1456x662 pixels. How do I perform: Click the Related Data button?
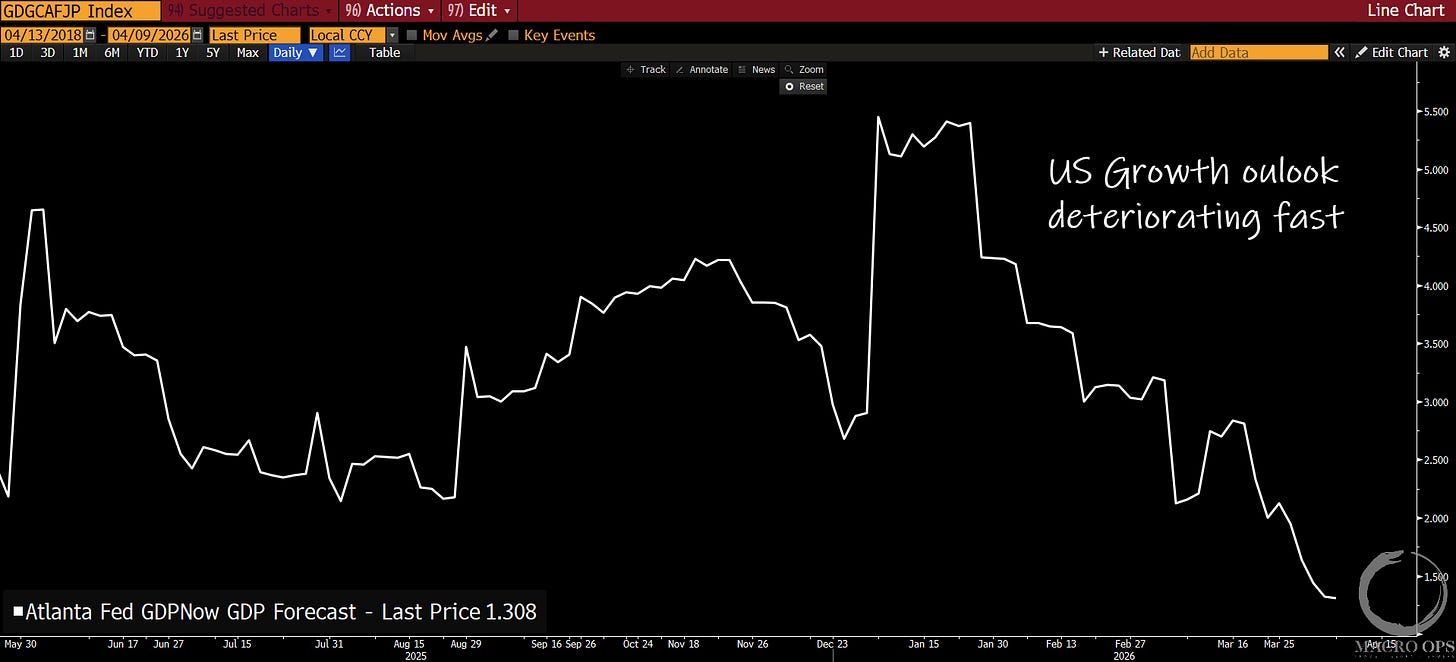(1139, 52)
